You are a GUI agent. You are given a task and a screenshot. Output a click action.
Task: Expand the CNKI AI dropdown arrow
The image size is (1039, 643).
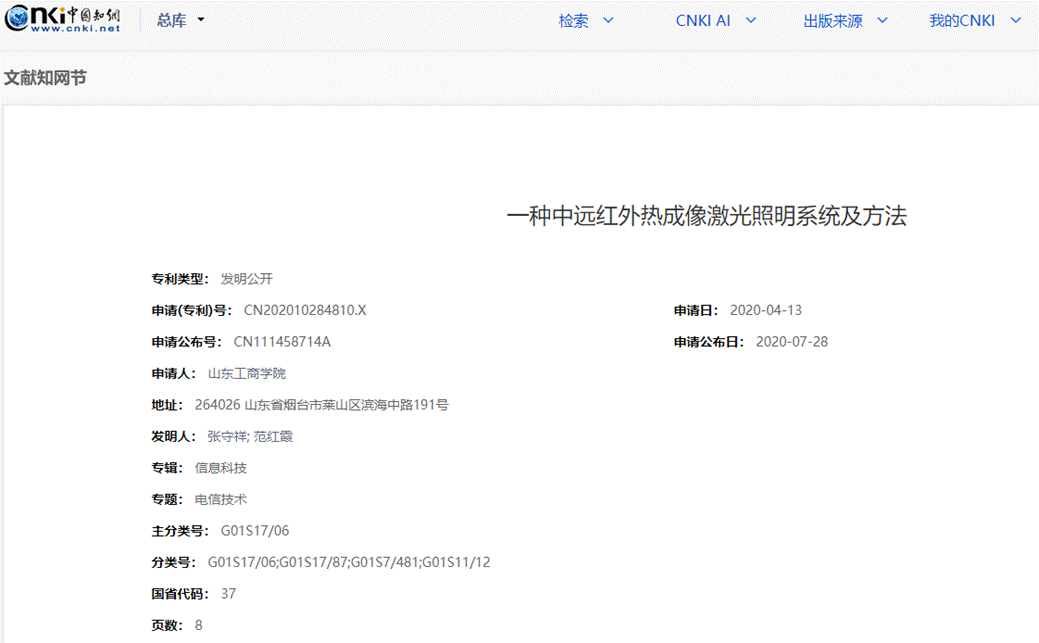[x=751, y=21]
